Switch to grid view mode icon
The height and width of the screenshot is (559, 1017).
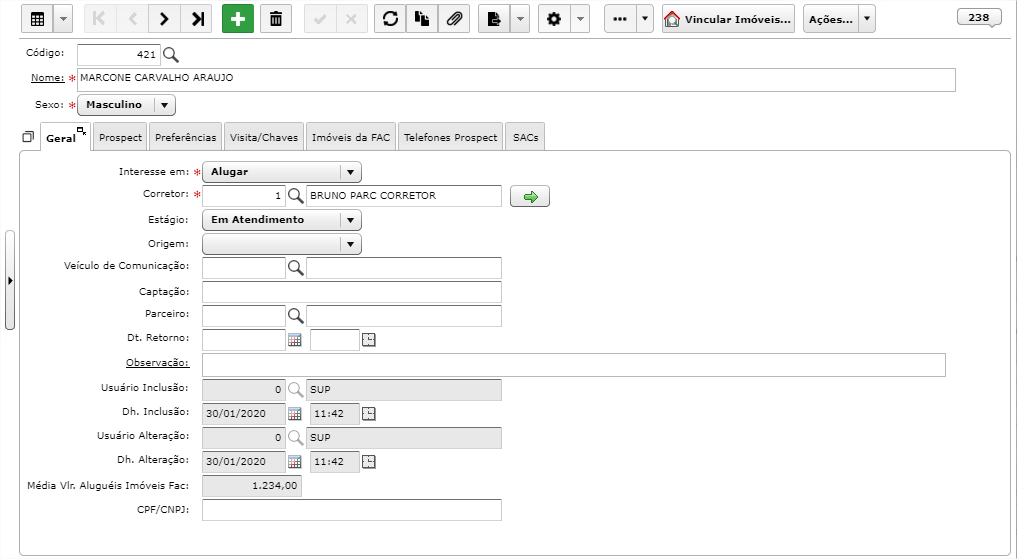point(38,19)
